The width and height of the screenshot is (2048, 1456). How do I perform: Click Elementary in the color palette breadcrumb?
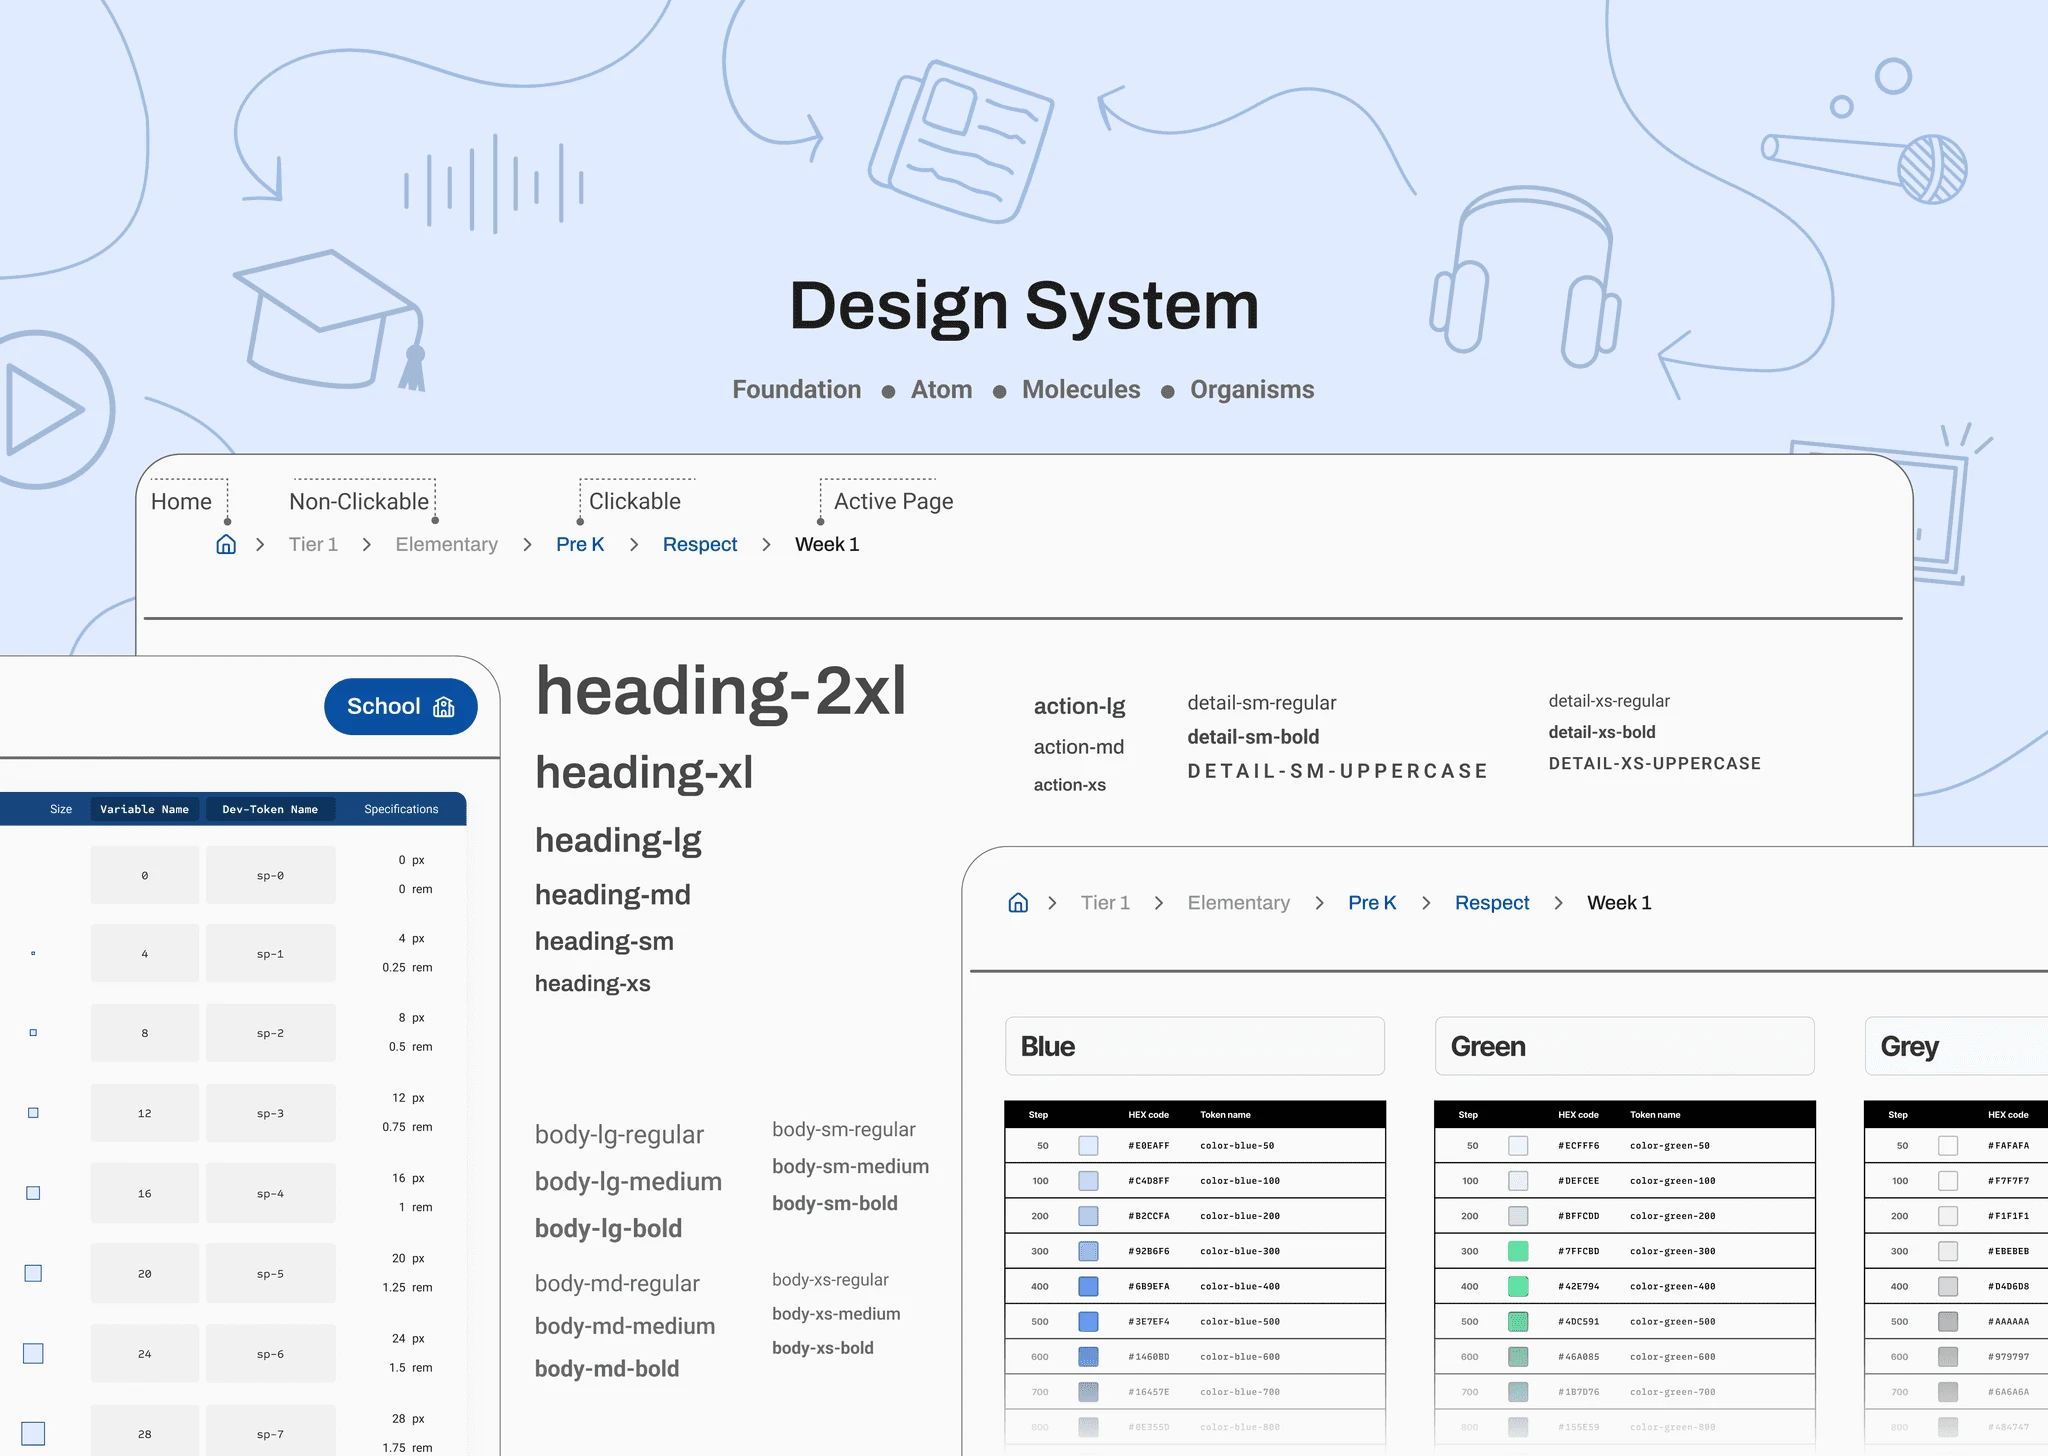(x=1238, y=903)
